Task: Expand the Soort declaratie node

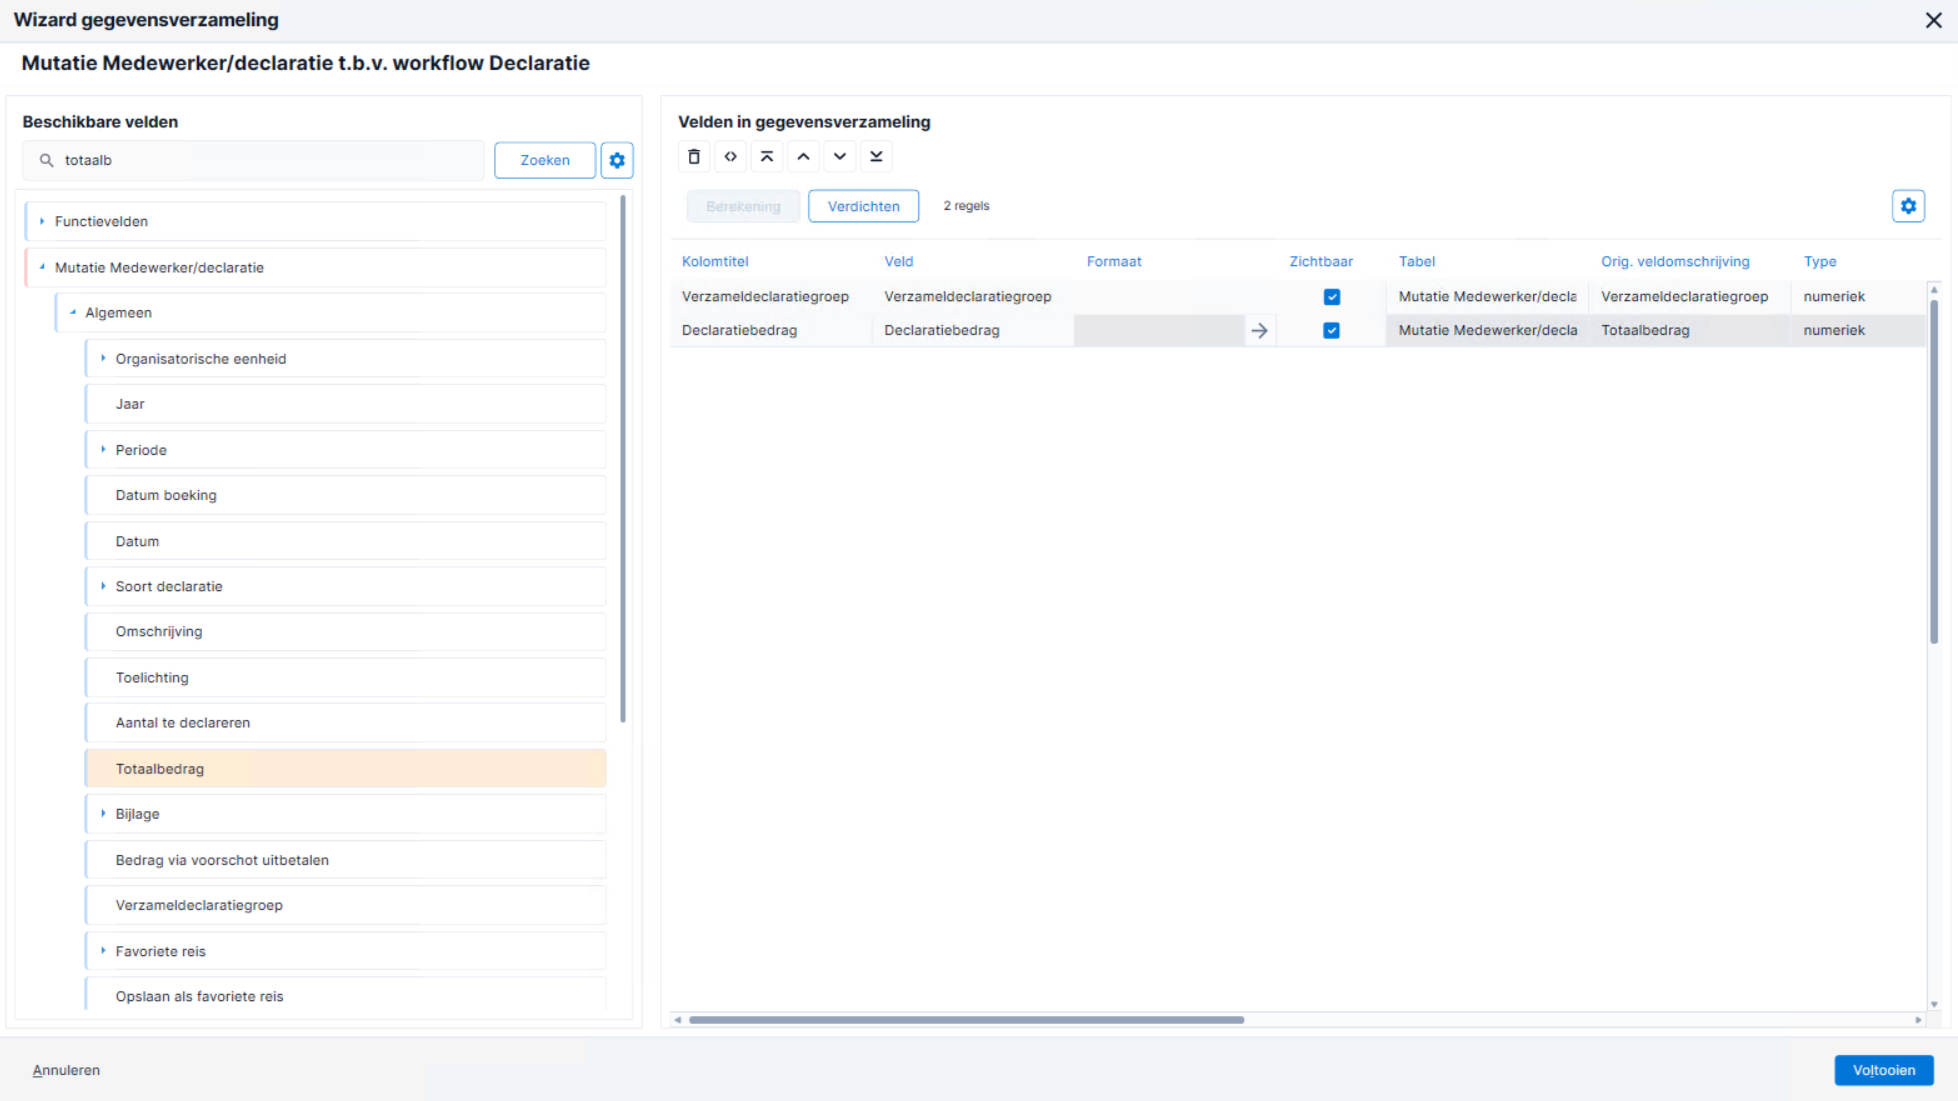Action: [x=103, y=586]
